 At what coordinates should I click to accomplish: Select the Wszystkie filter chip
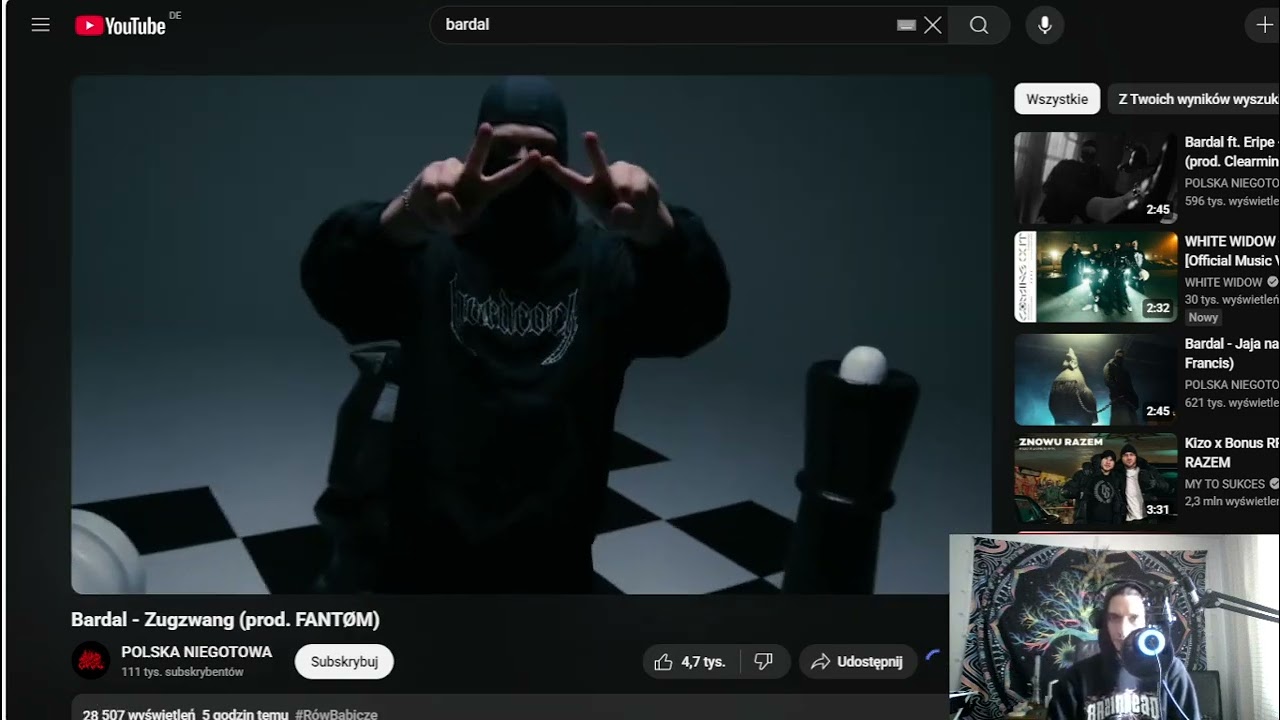click(1057, 99)
